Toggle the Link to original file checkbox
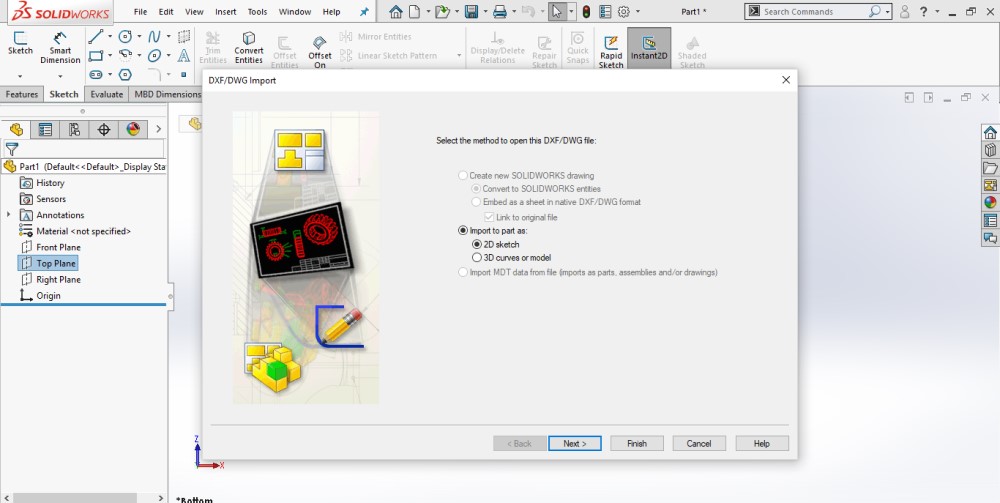The image size is (1000, 503). (489, 217)
